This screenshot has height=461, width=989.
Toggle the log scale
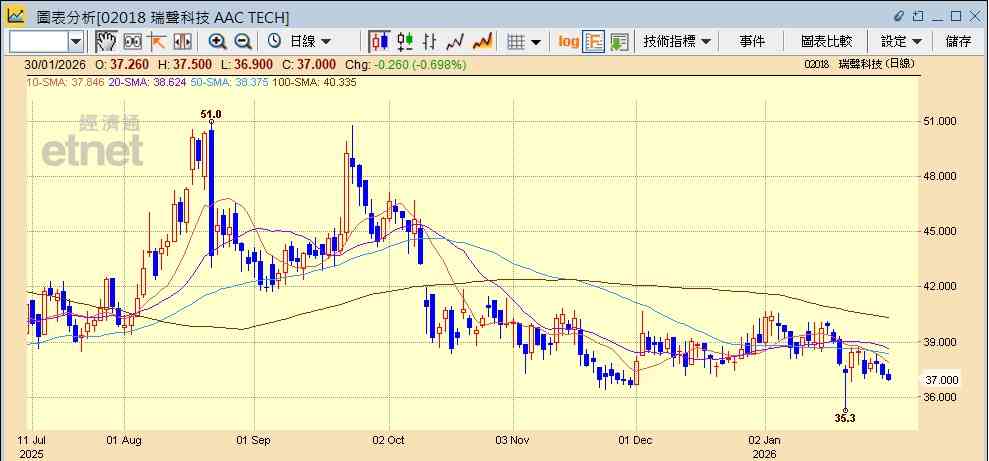tap(568, 42)
